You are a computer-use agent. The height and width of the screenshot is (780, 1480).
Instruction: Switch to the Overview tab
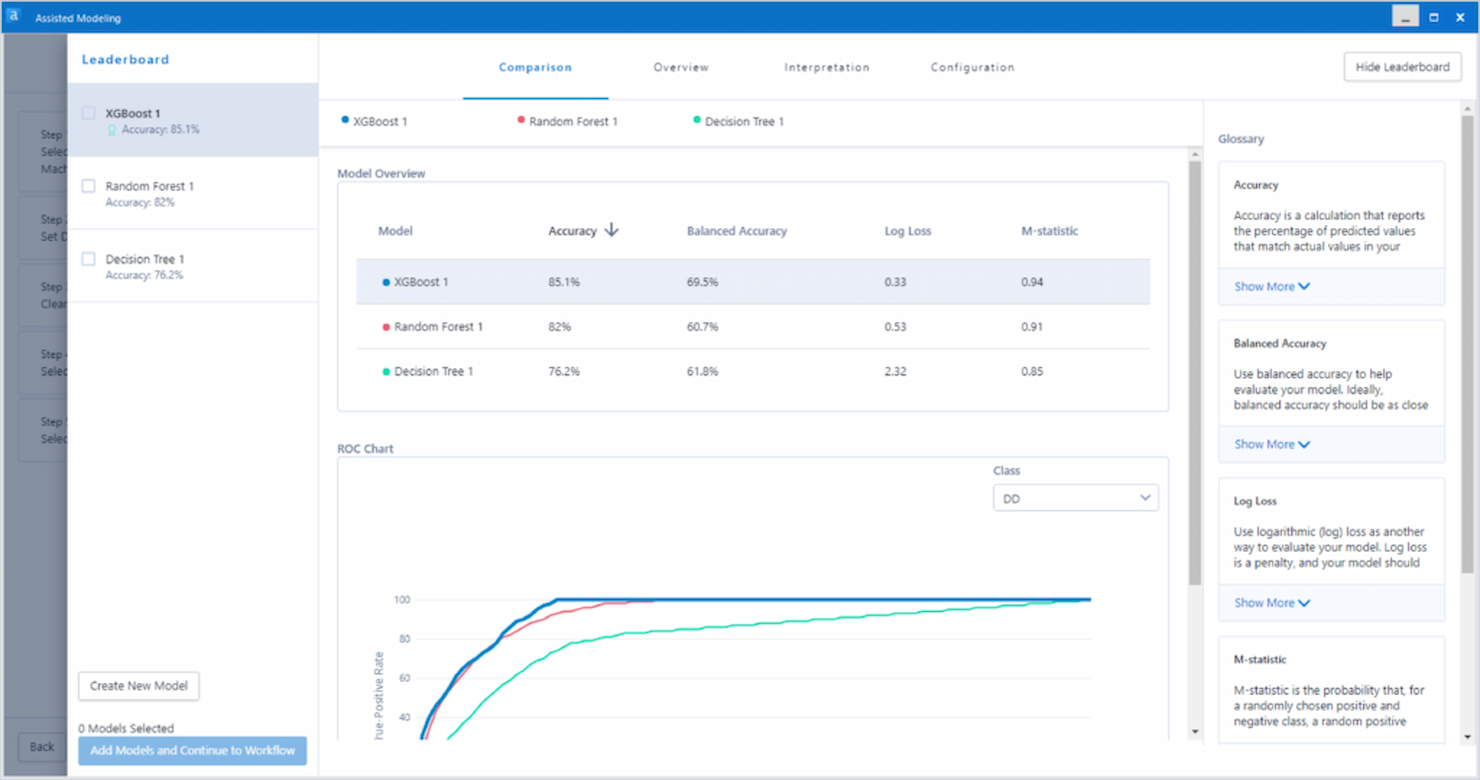(x=681, y=67)
